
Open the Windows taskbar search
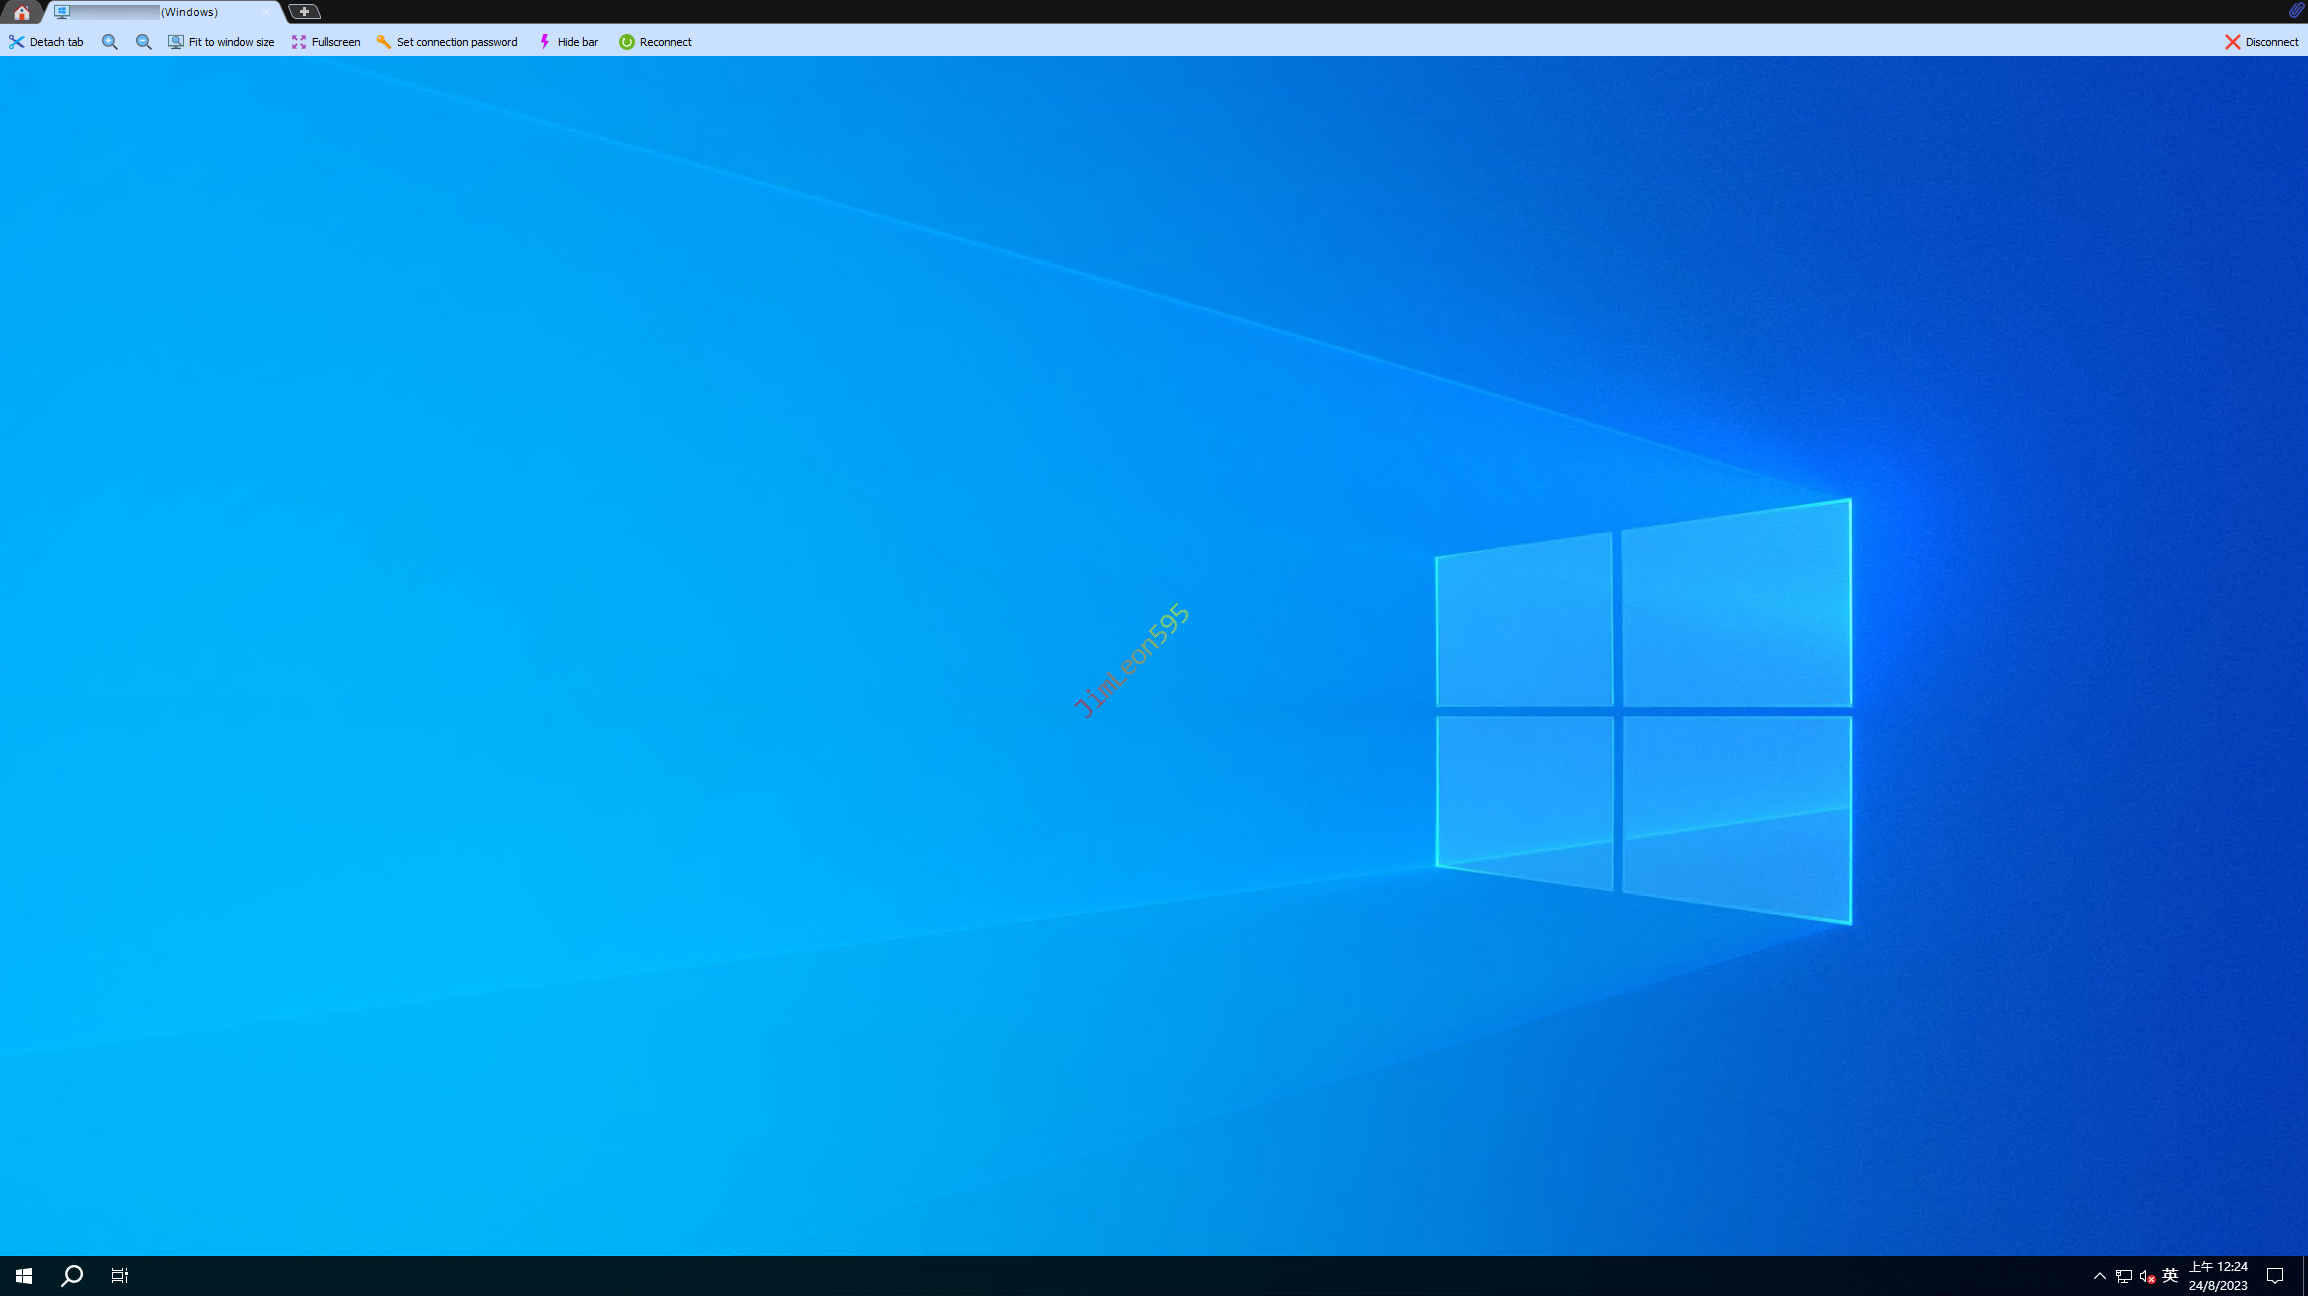coord(72,1275)
